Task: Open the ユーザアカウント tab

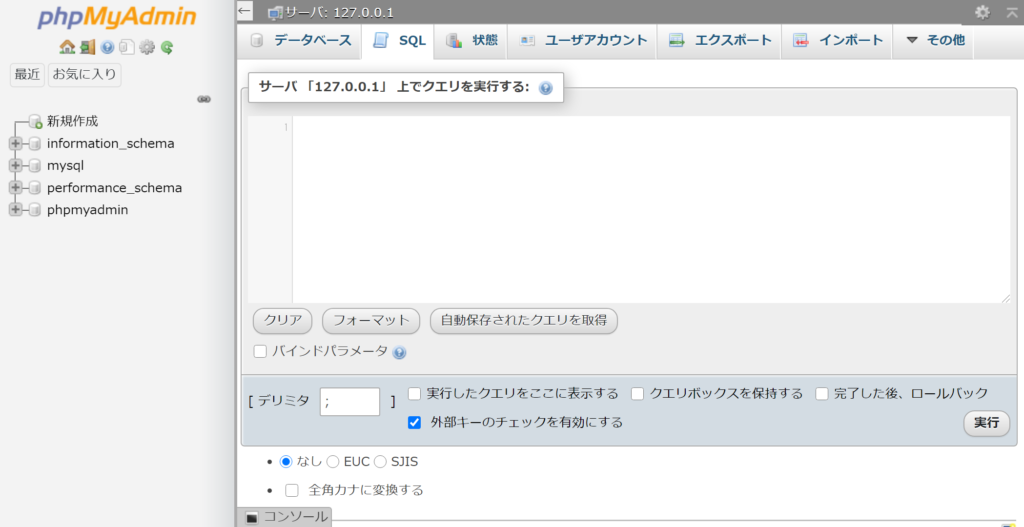Action: [583, 41]
